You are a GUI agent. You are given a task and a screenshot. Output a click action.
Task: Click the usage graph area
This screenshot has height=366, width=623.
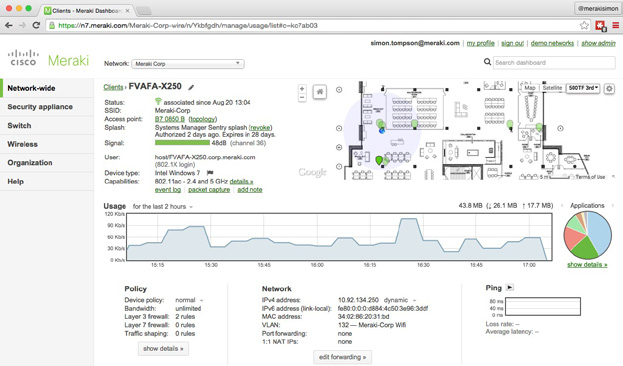[x=339, y=237]
